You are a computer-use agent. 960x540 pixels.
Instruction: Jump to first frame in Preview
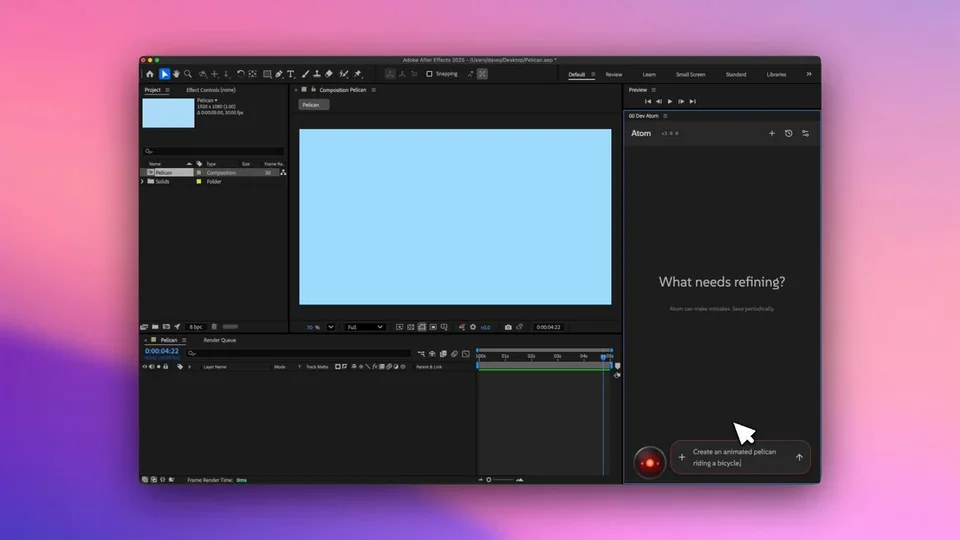tap(648, 102)
